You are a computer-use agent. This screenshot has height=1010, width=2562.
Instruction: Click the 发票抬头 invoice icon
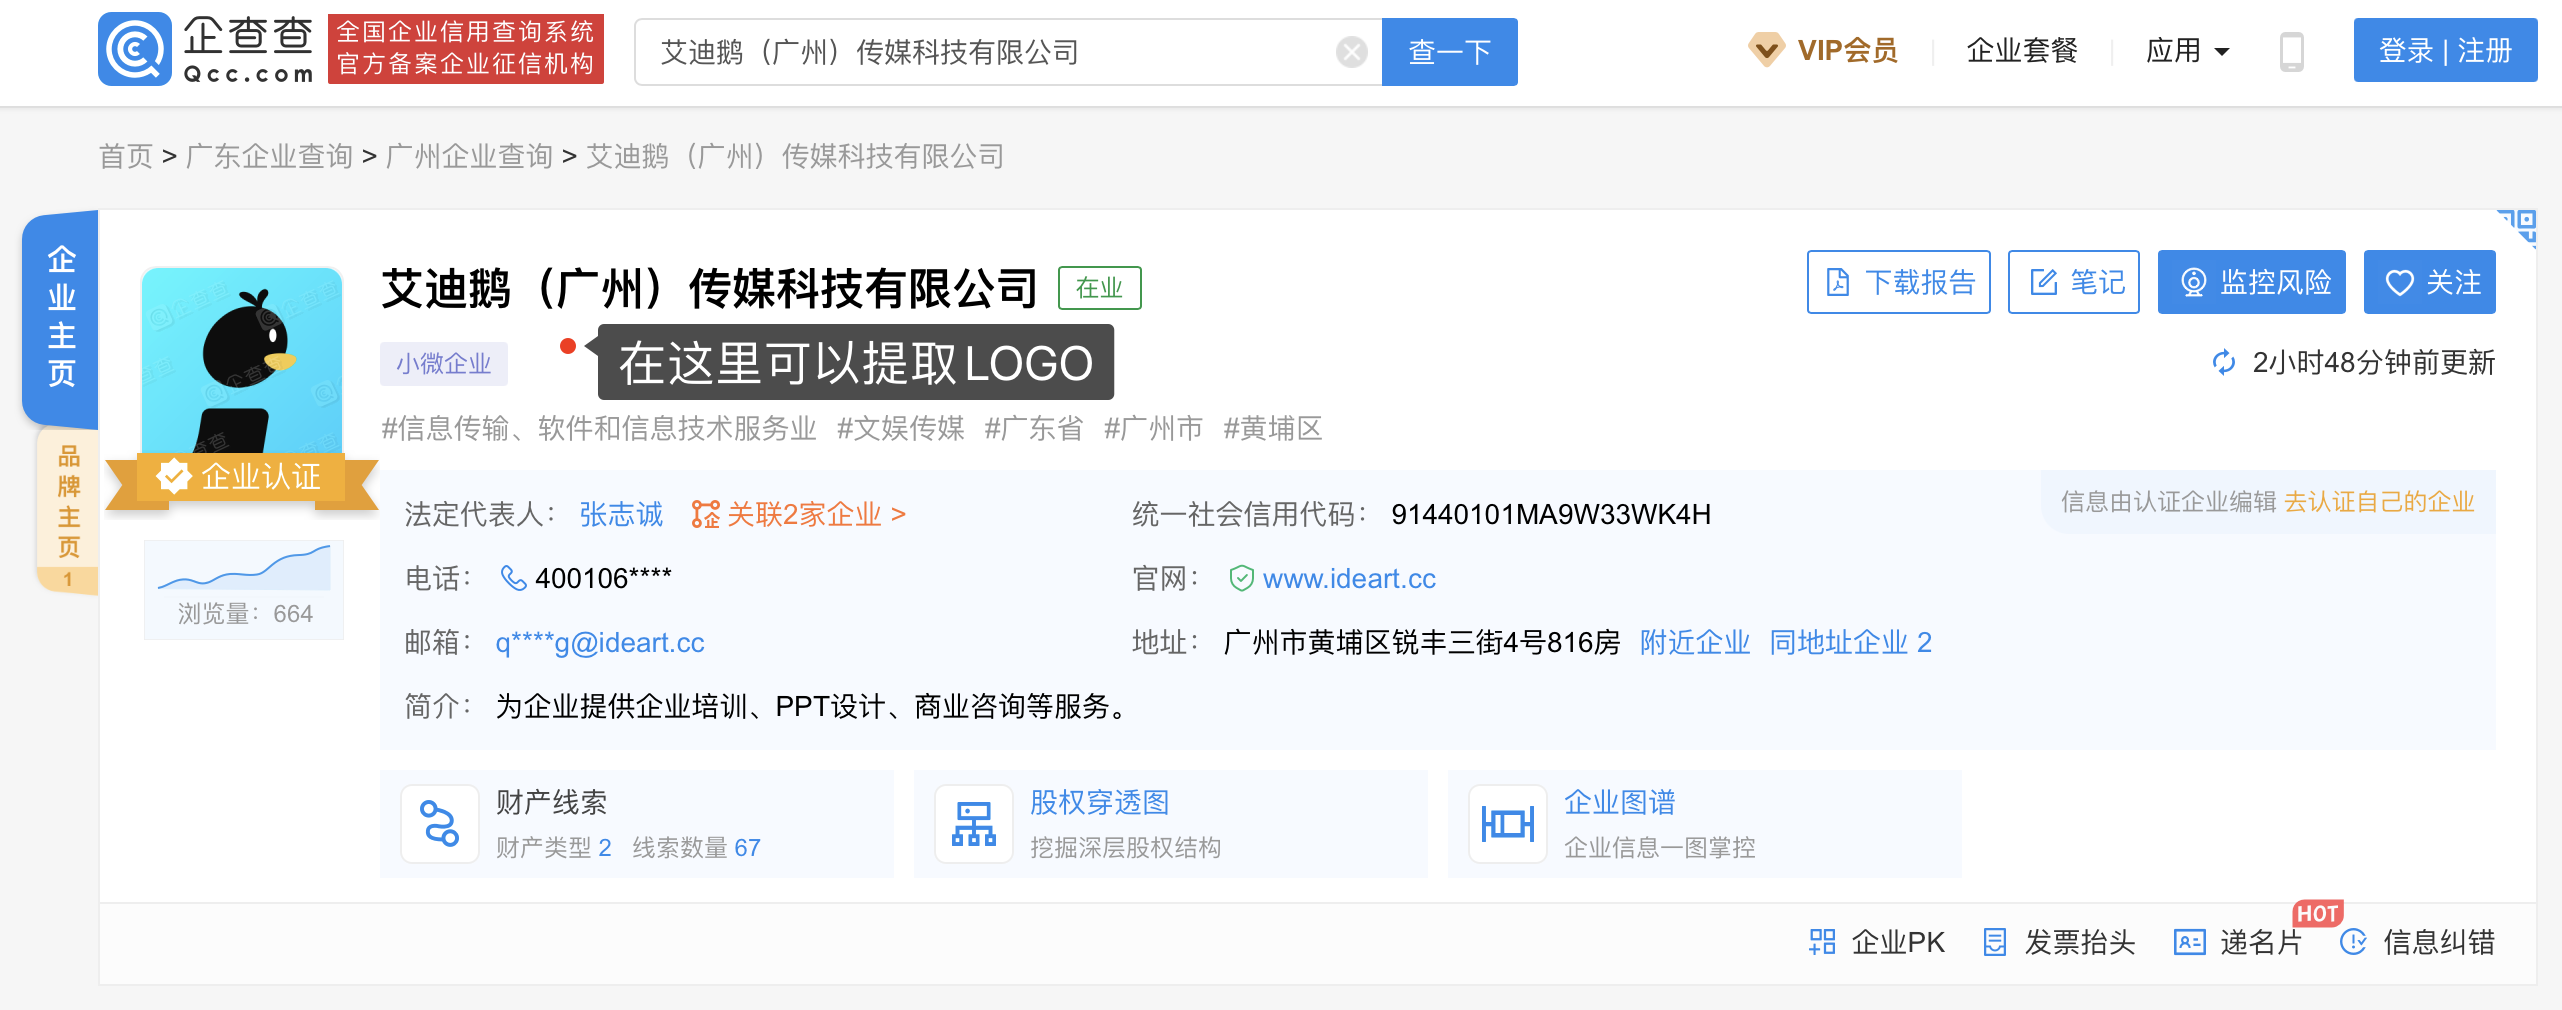coord(1995,942)
